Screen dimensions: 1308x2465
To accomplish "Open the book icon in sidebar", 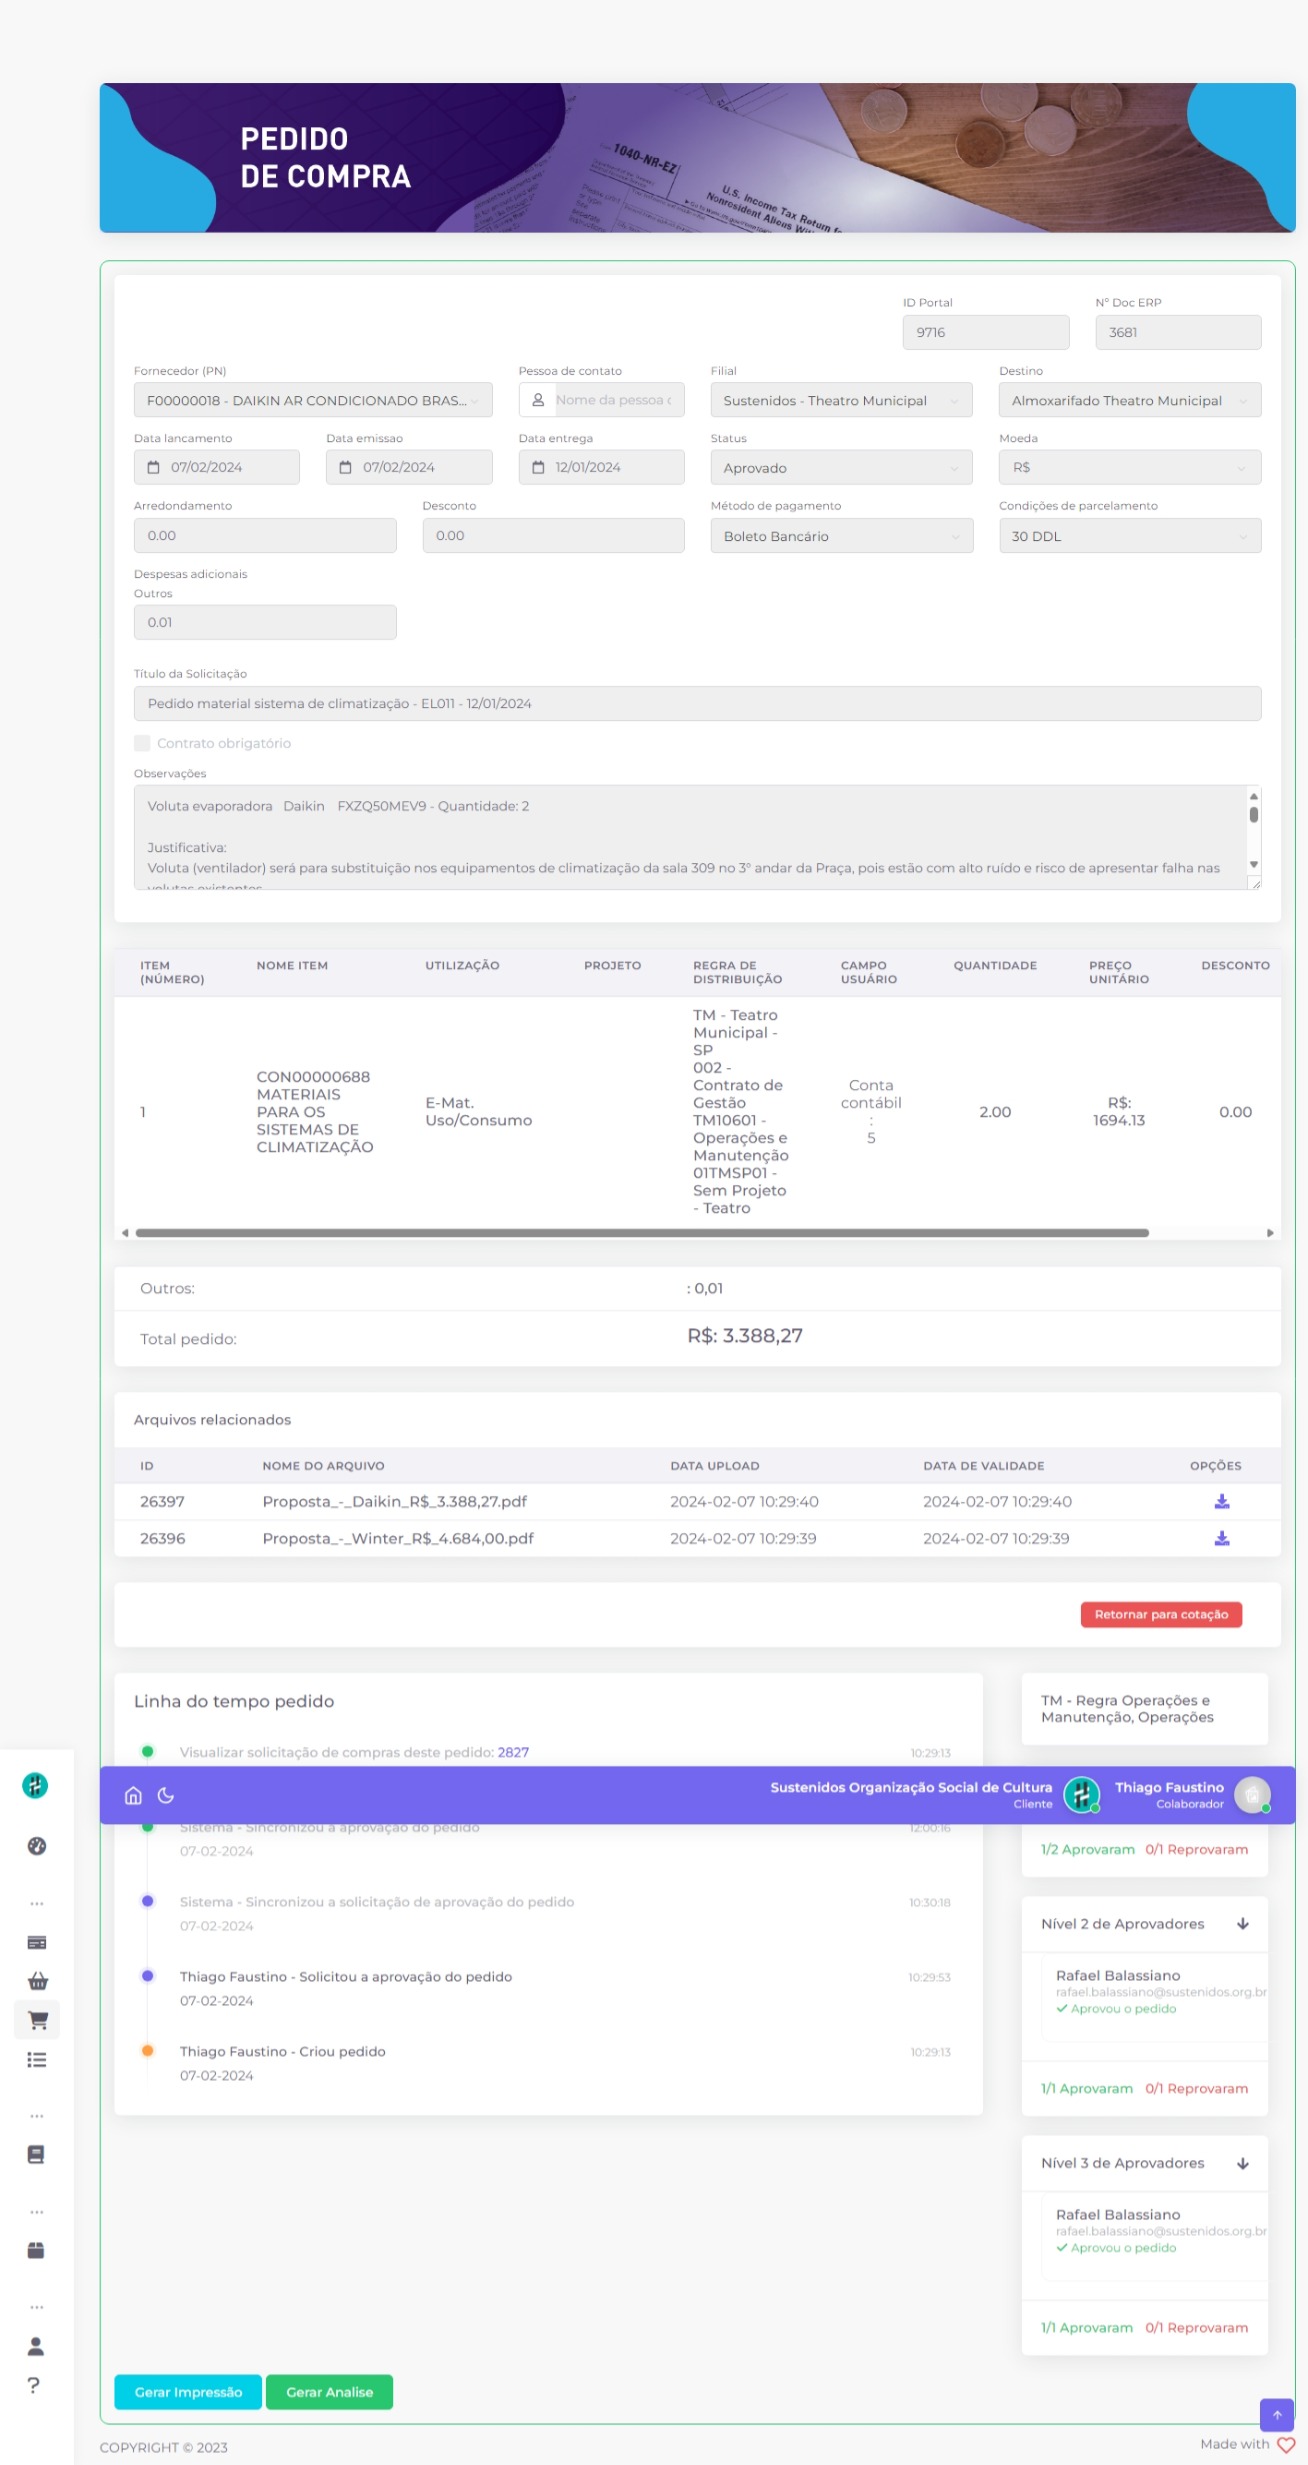I will (37, 2155).
